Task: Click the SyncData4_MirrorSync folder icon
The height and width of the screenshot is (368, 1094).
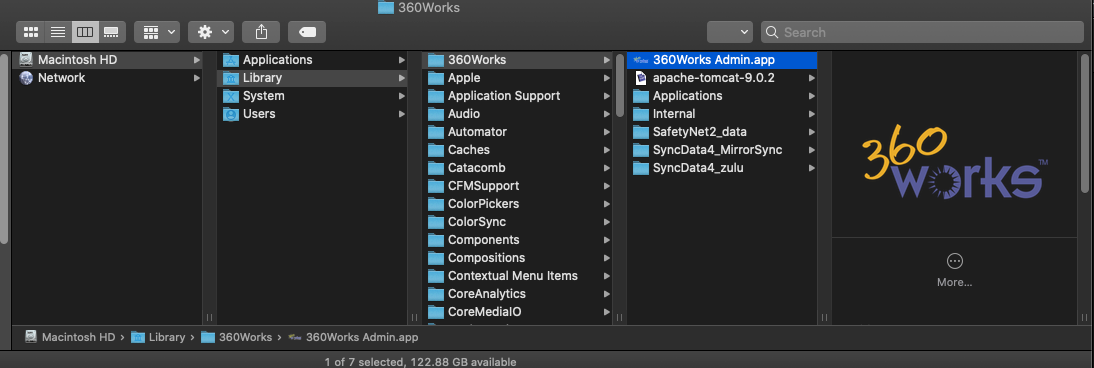Action: tap(640, 150)
